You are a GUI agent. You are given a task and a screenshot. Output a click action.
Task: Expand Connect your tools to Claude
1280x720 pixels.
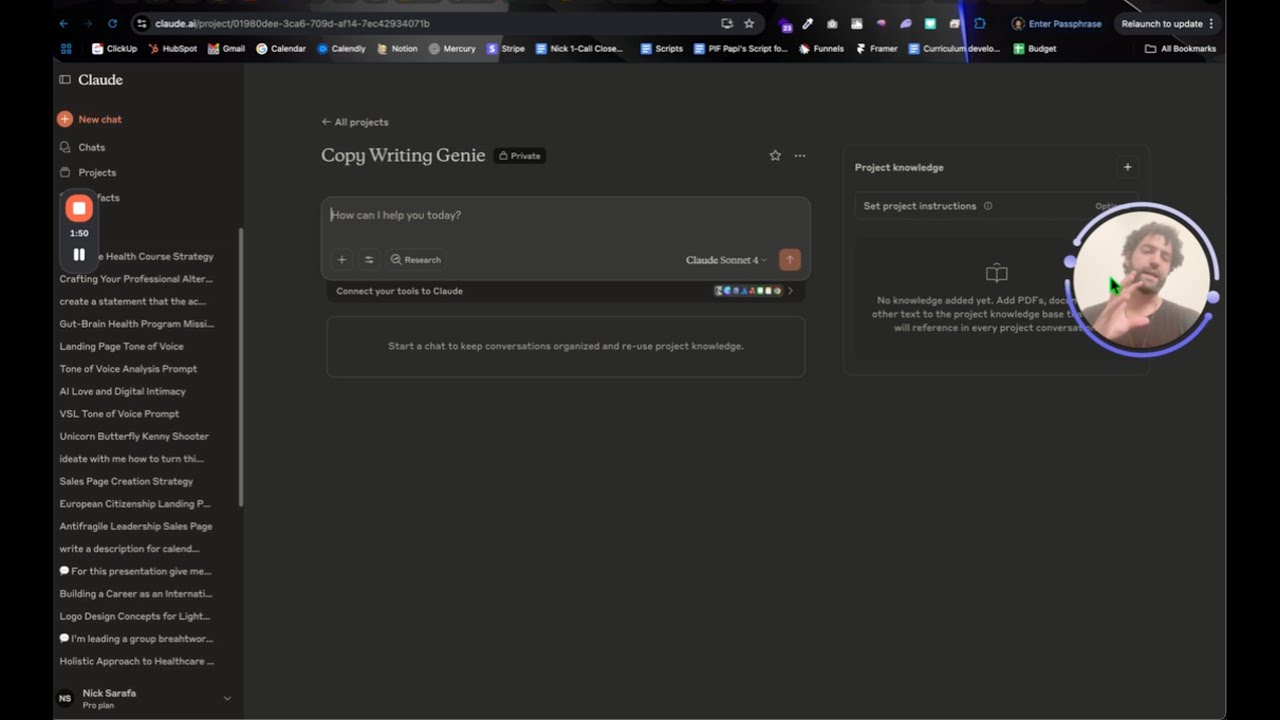pyautogui.click(x=565, y=291)
